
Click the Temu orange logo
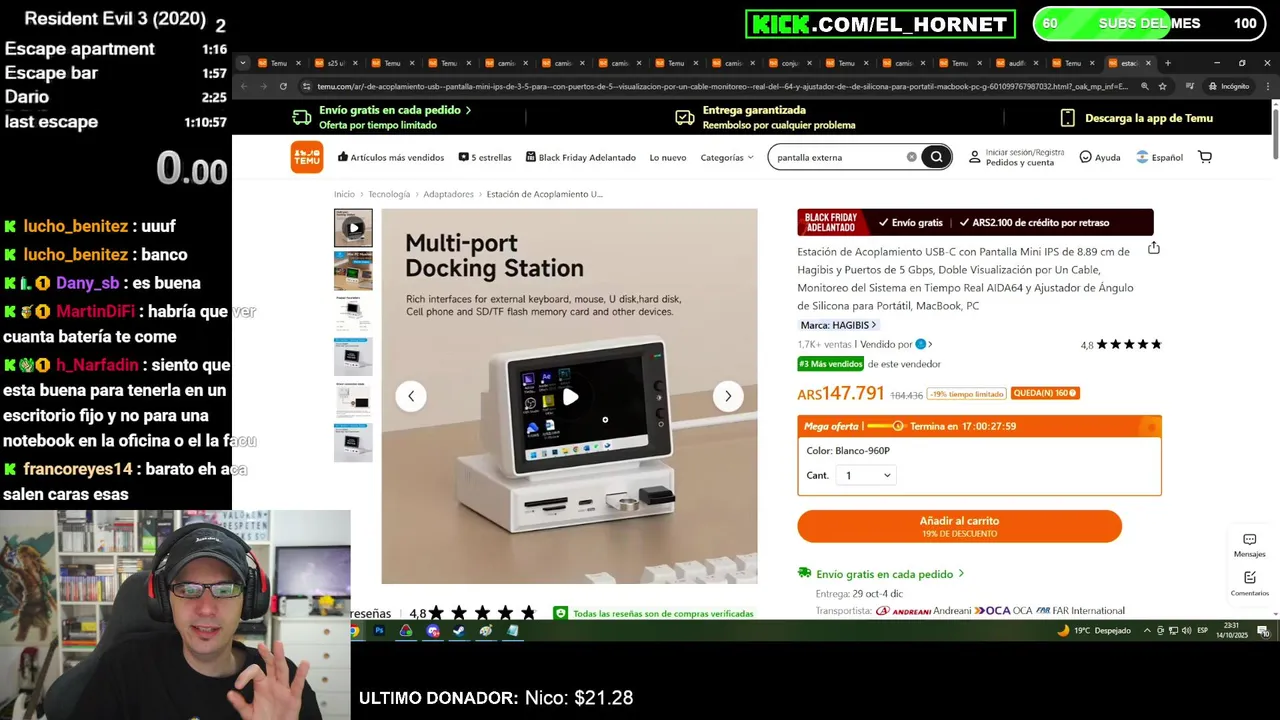point(307,157)
